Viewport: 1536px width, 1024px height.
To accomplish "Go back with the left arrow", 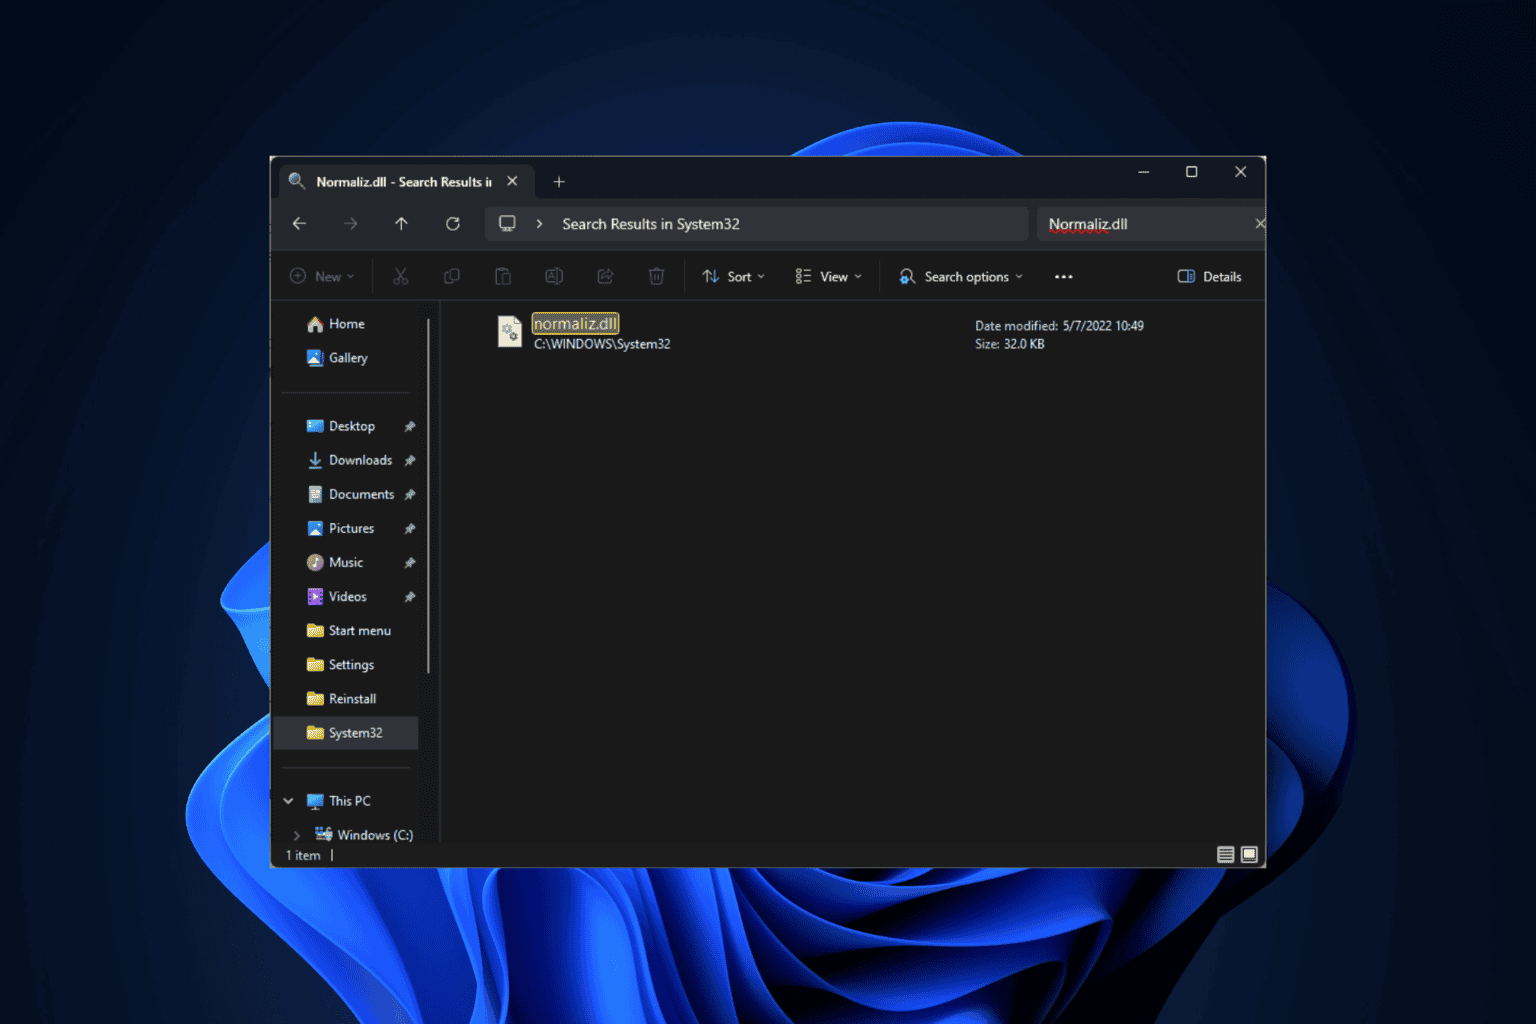I will (299, 224).
